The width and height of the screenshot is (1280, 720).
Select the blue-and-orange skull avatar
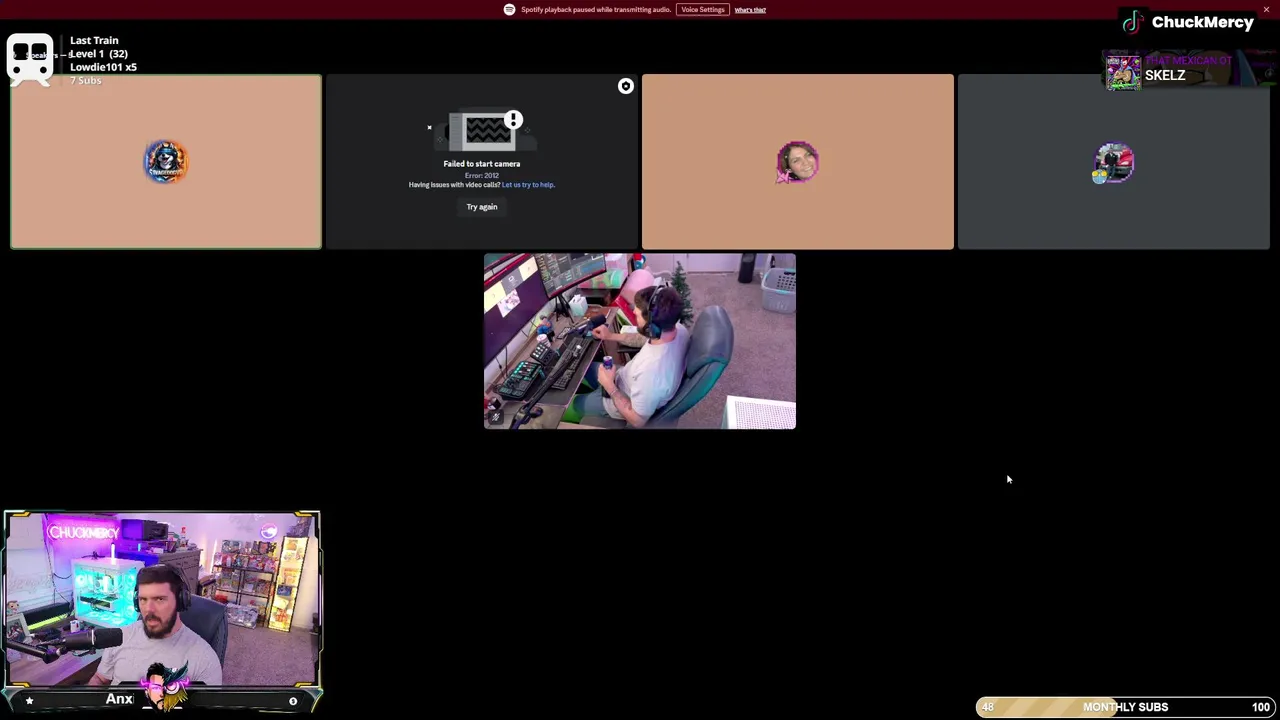166,161
